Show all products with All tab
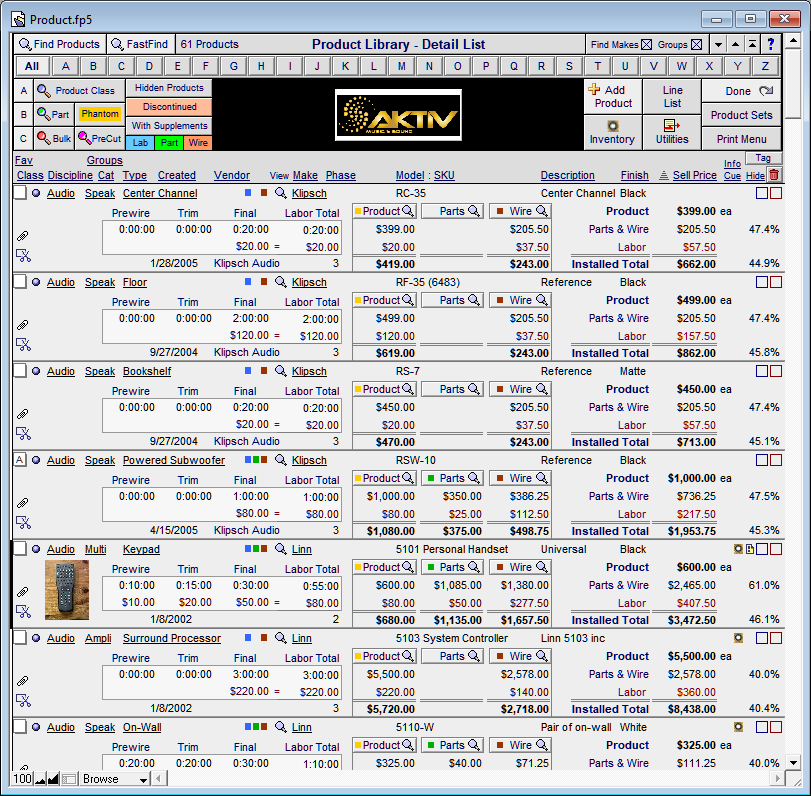The height and width of the screenshot is (796, 811). coord(32,66)
